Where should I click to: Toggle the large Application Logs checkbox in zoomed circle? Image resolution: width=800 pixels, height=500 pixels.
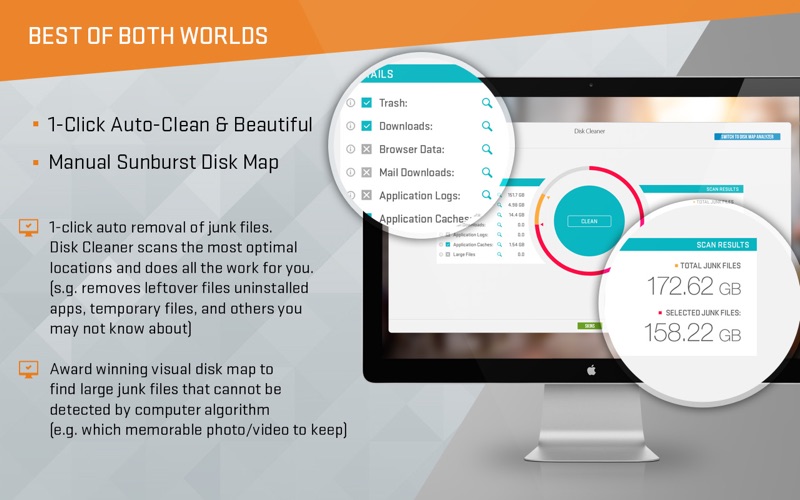click(366, 195)
